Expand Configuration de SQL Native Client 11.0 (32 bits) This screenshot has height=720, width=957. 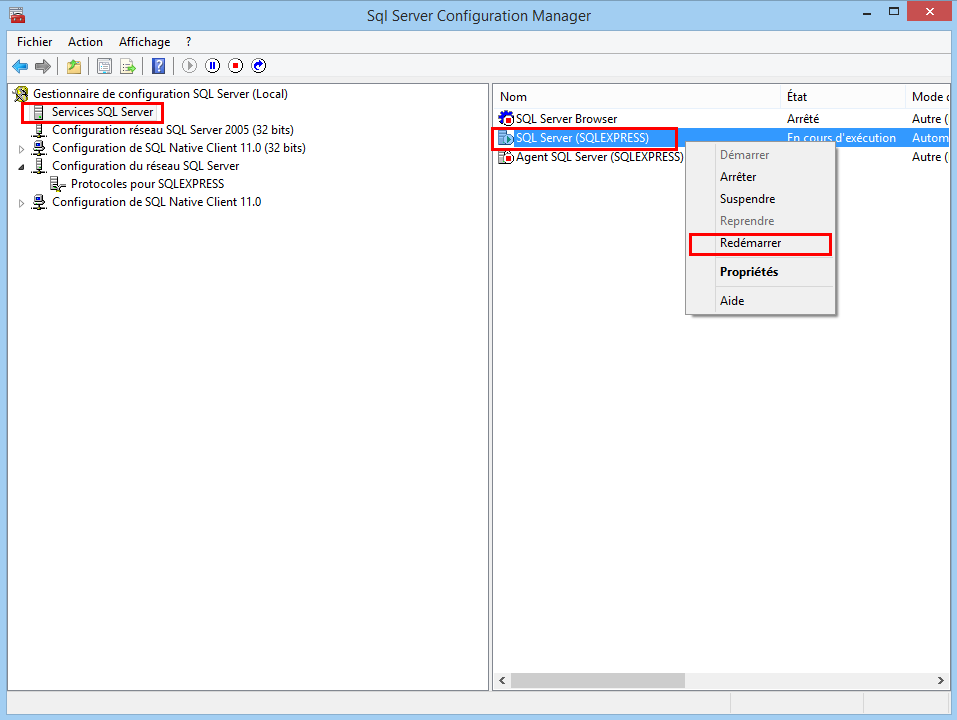pyautogui.click(x=21, y=149)
